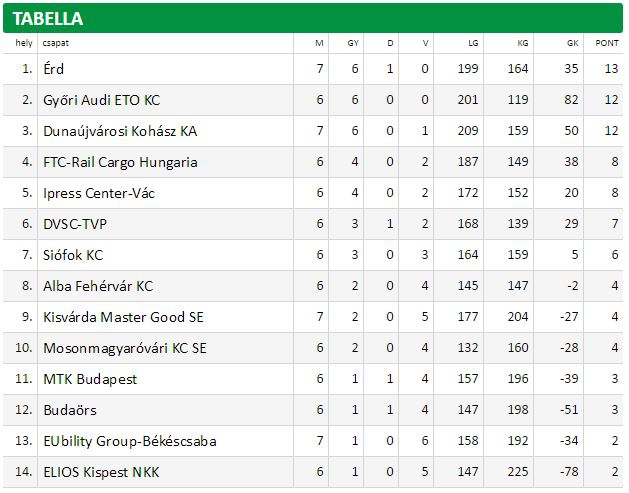
Task: Open ELIOS Kispest NKK team entry
Action: click(101, 472)
